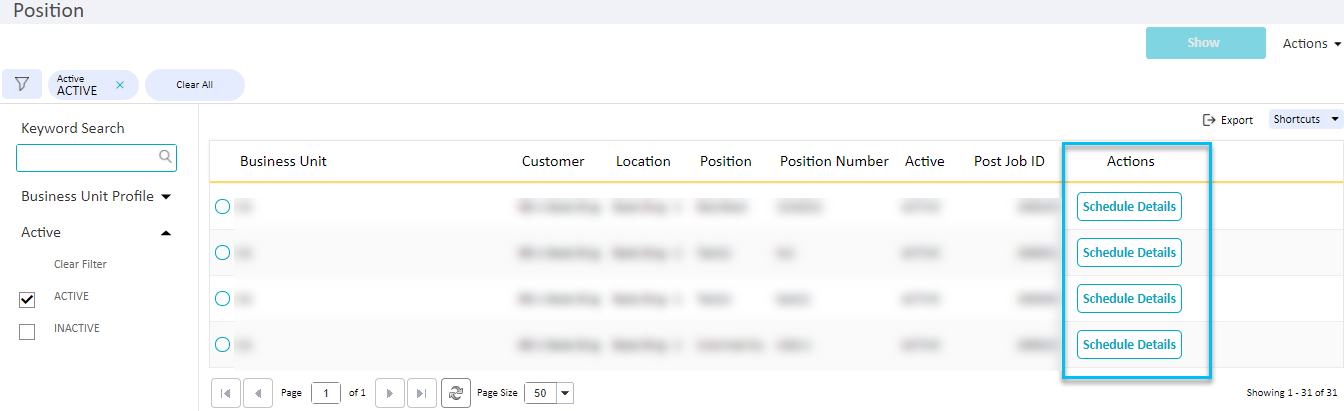Sort by Position Number column header
The image size is (1344, 411).
pyautogui.click(x=834, y=161)
